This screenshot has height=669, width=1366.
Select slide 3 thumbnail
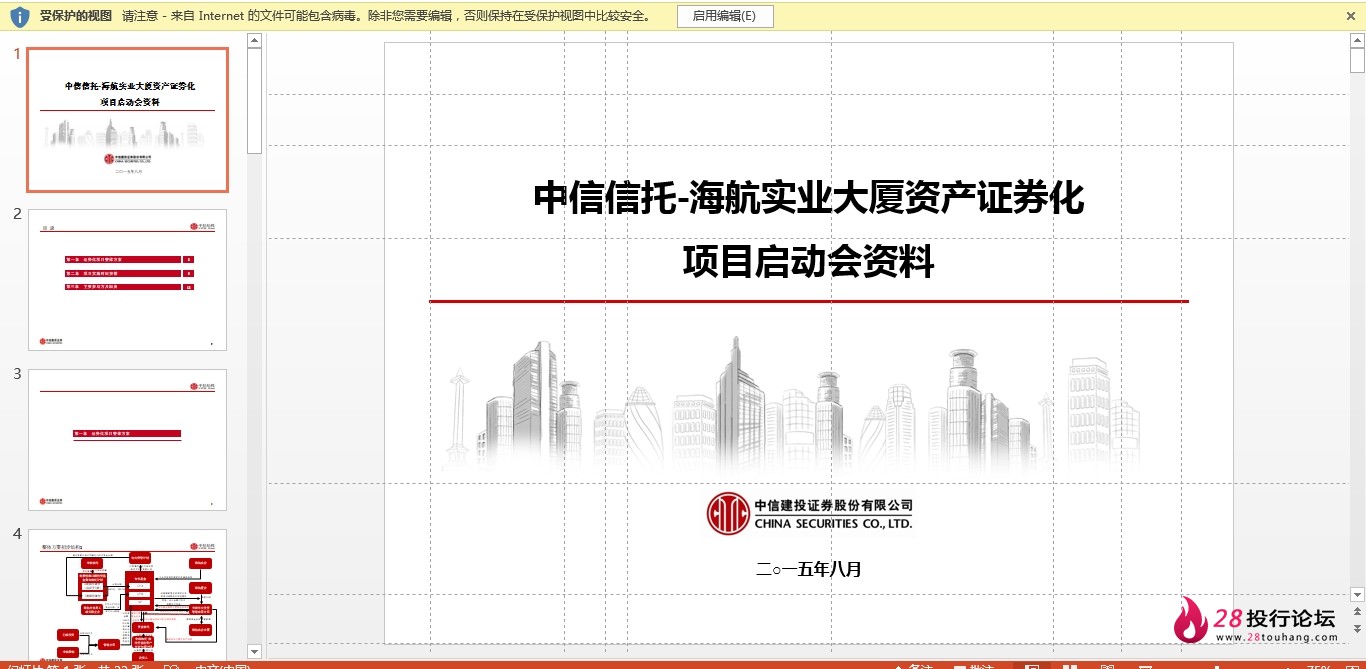click(127, 440)
